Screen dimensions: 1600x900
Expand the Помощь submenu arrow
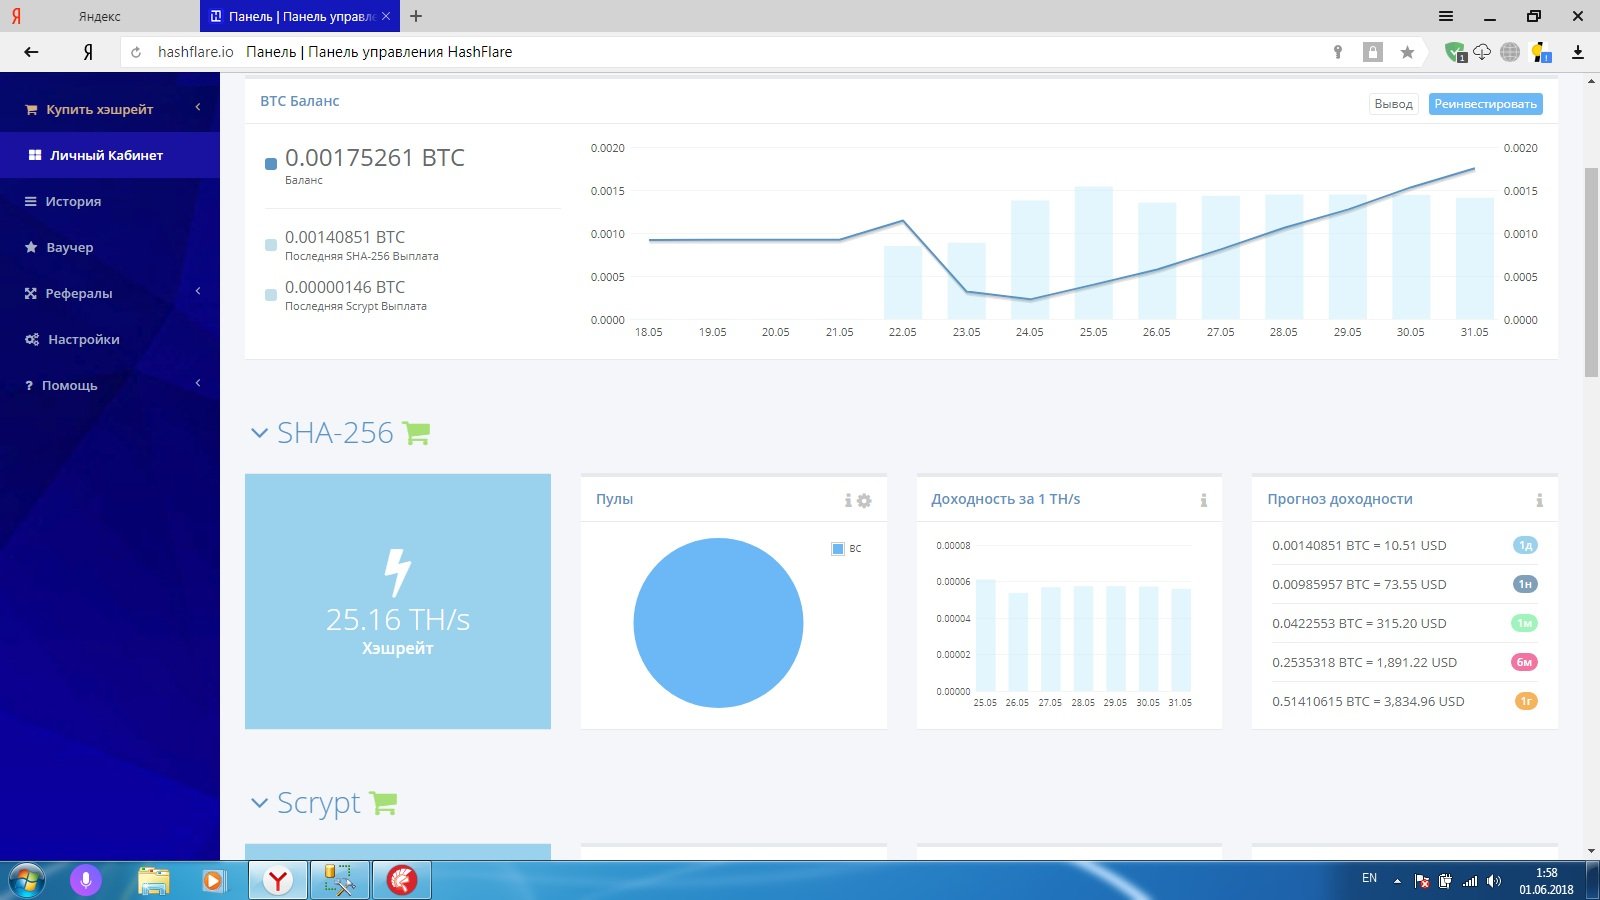tap(198, 383)
